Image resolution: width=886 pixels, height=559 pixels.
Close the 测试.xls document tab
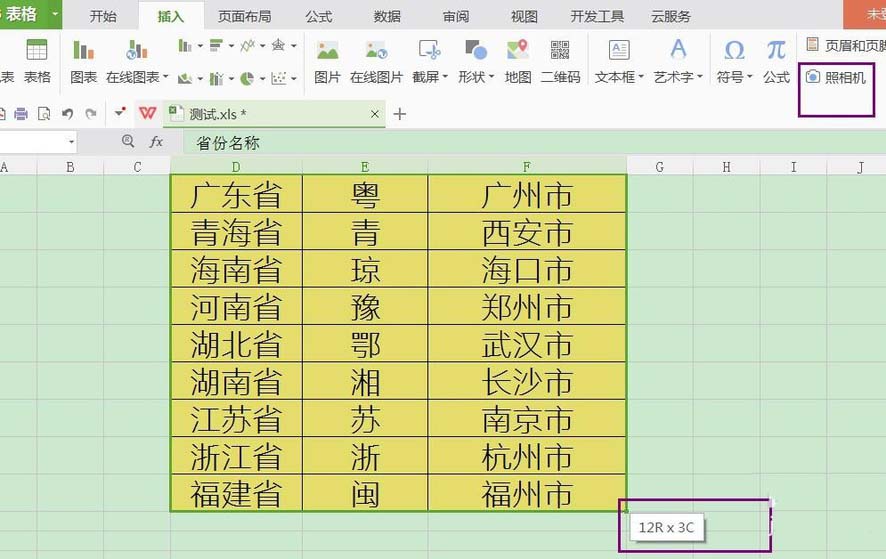coord(375,114)
